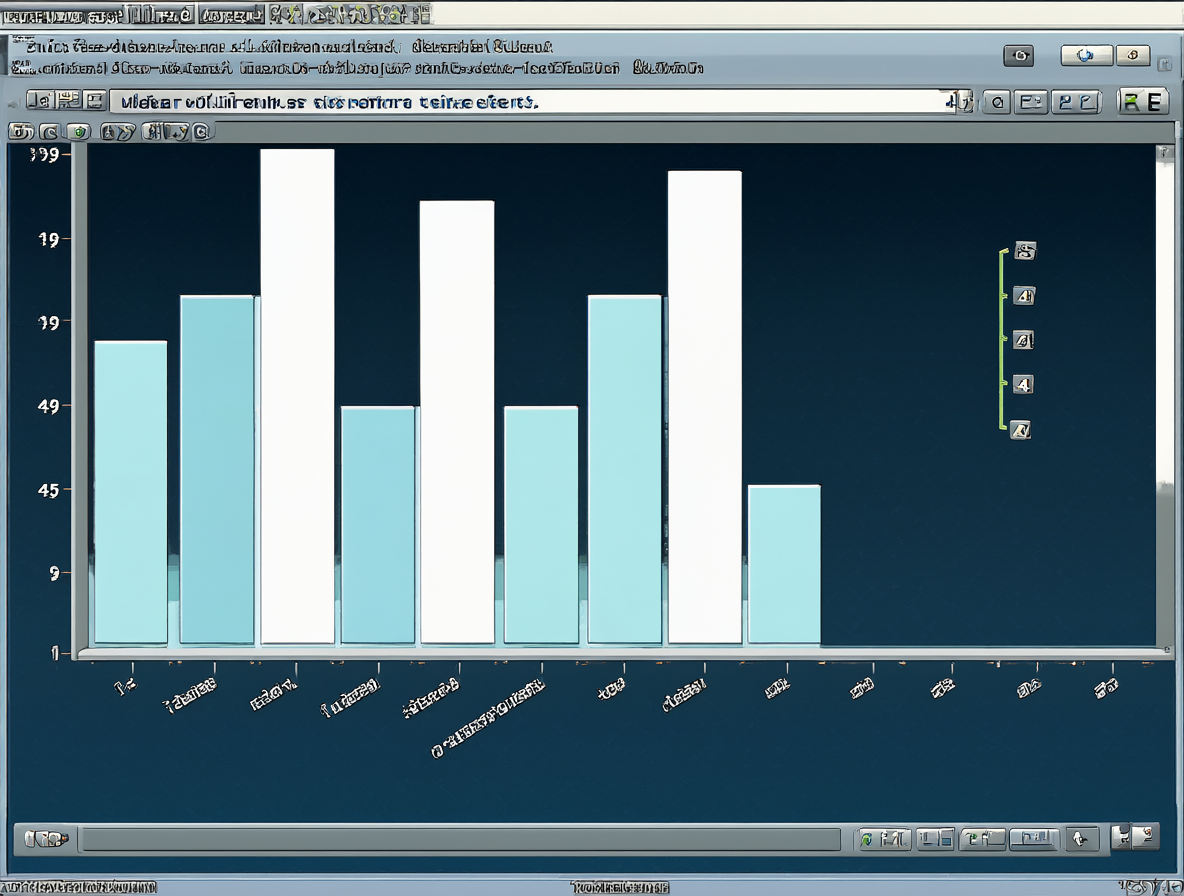Click the "S" entry atop the chart legend

(x=1025, y=251)
